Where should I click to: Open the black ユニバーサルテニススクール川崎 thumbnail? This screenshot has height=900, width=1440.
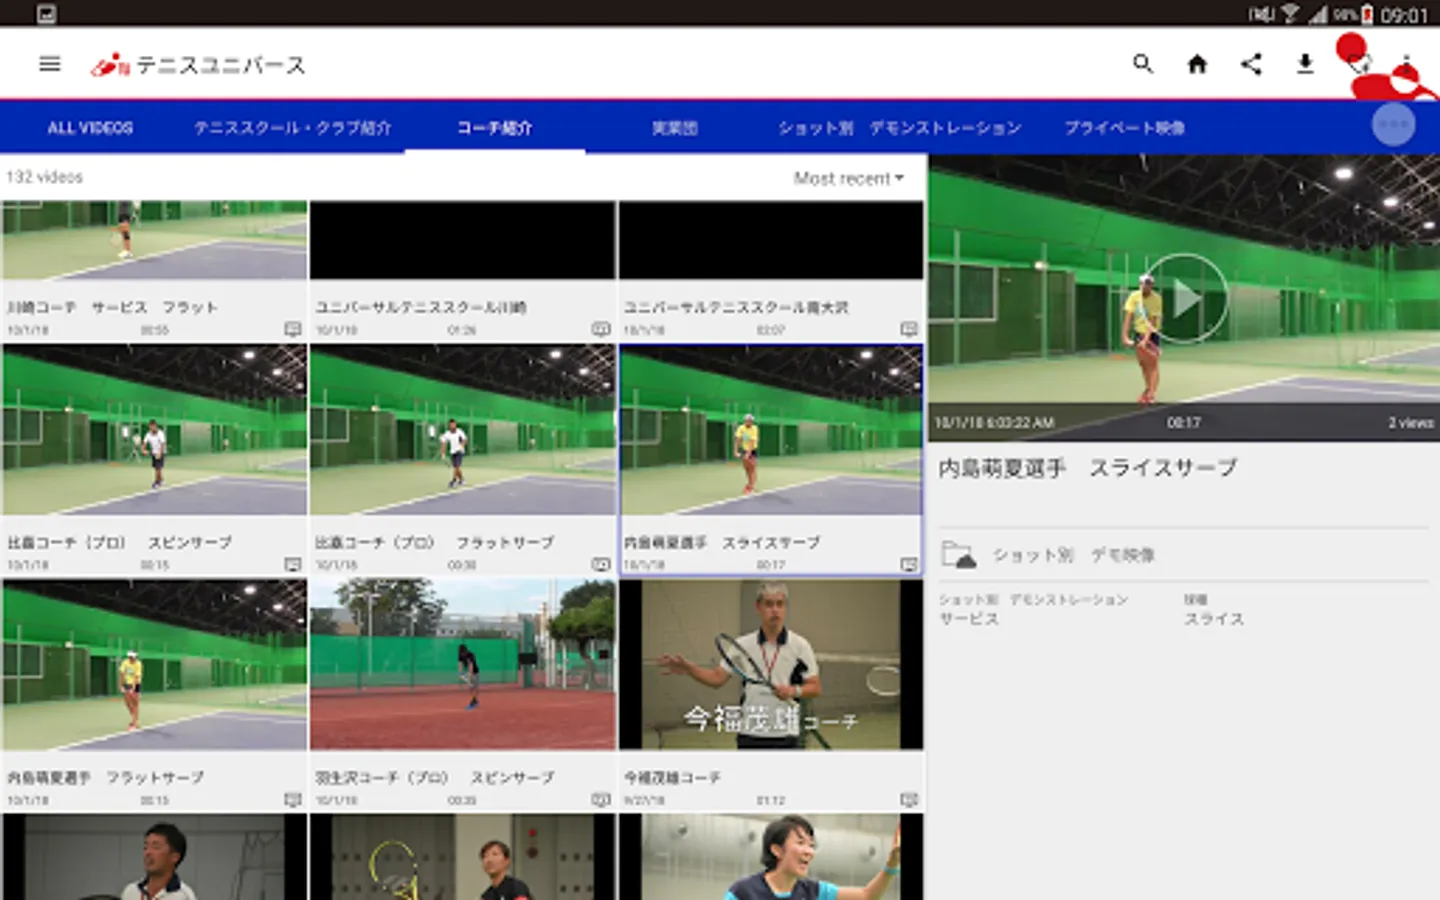pyautogui.click(x=463, y=240)
